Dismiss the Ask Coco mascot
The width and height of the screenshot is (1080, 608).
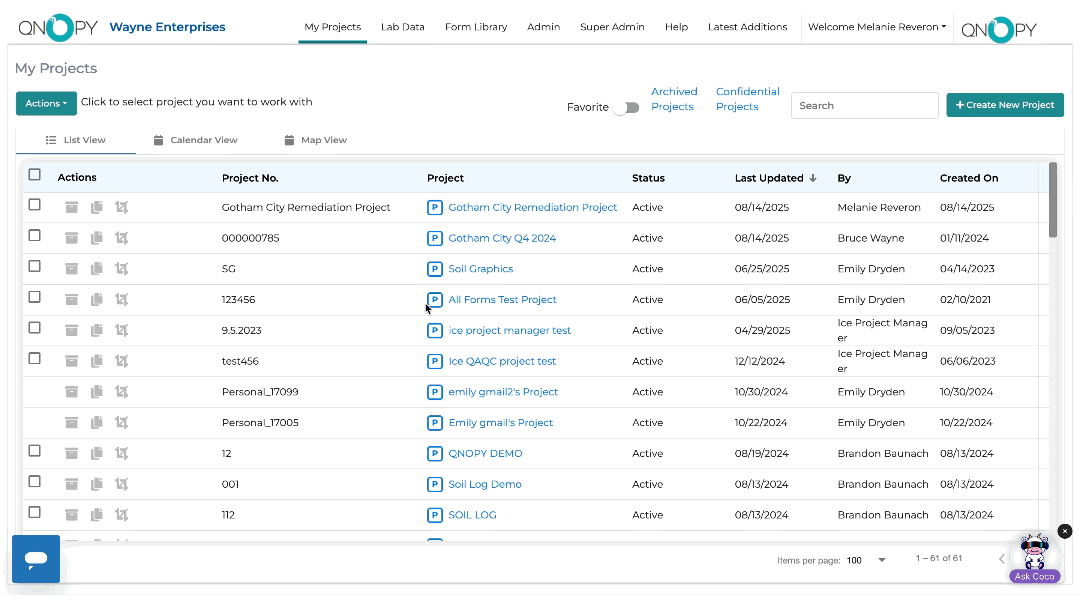(1065, 531)
